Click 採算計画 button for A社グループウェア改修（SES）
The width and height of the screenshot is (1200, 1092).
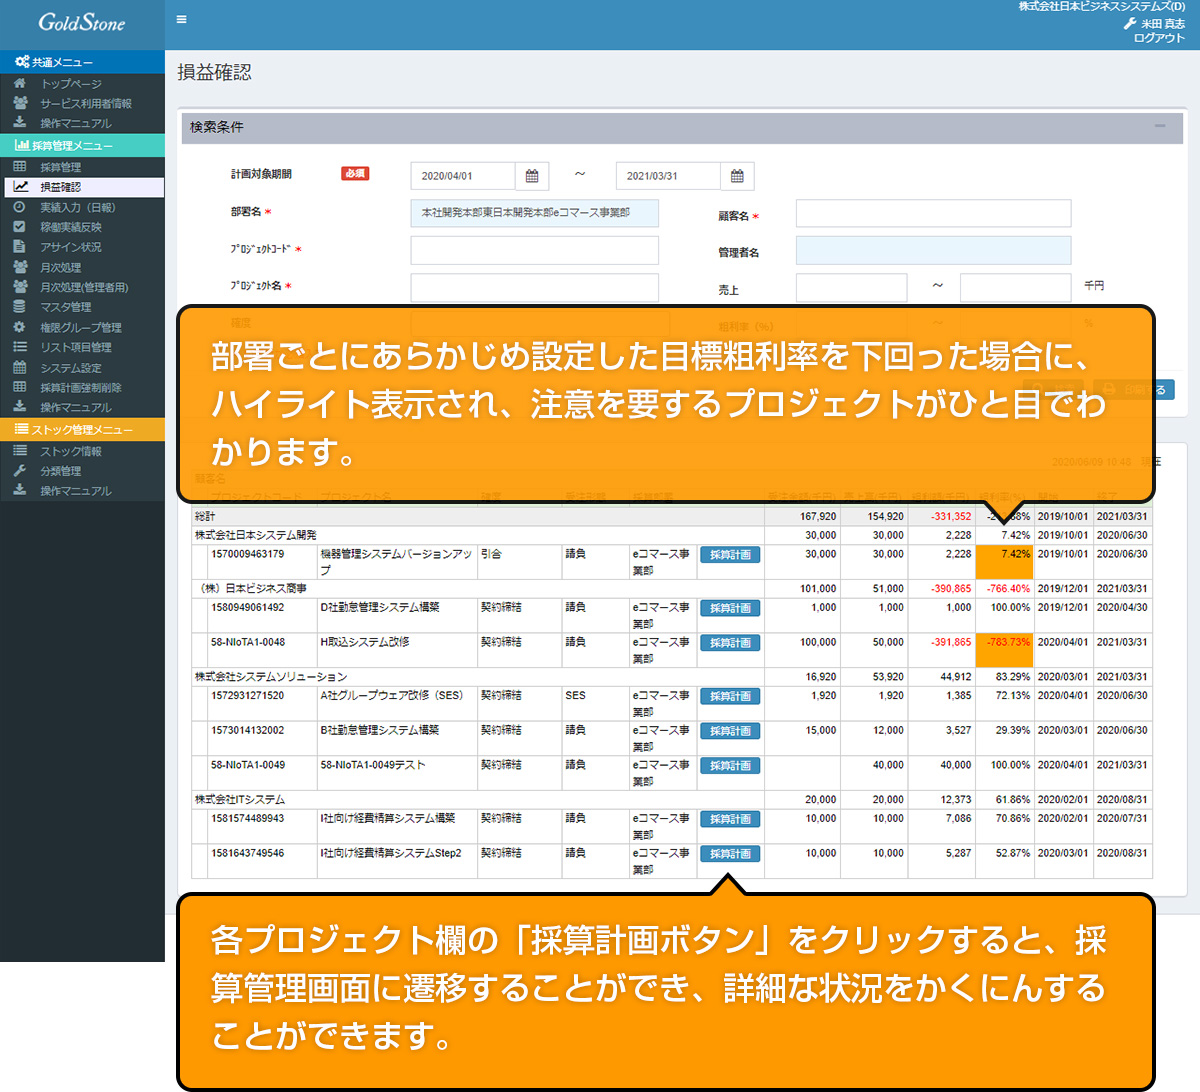[730, 696]
